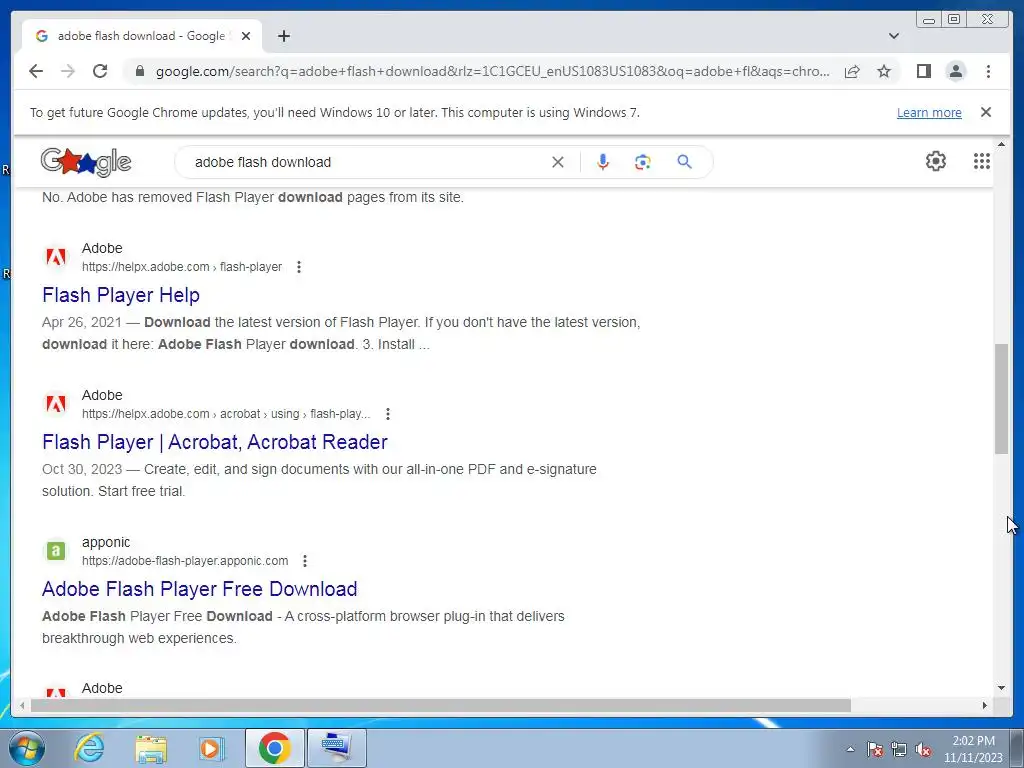This screenshot has height=768, width=1024.
Task: Click the scroll-up arrow of the page
Action: pos(1001,144)
